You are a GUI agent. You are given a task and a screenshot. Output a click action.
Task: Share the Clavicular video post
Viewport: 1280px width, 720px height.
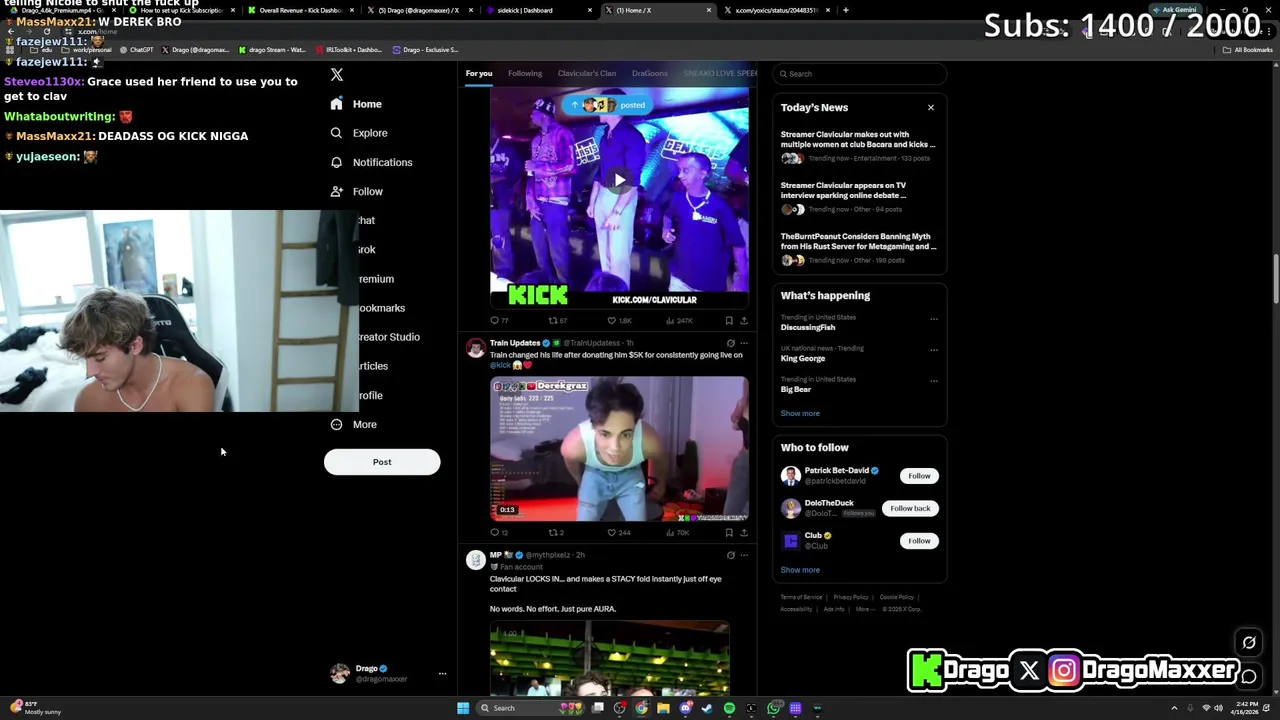[743, 320]
